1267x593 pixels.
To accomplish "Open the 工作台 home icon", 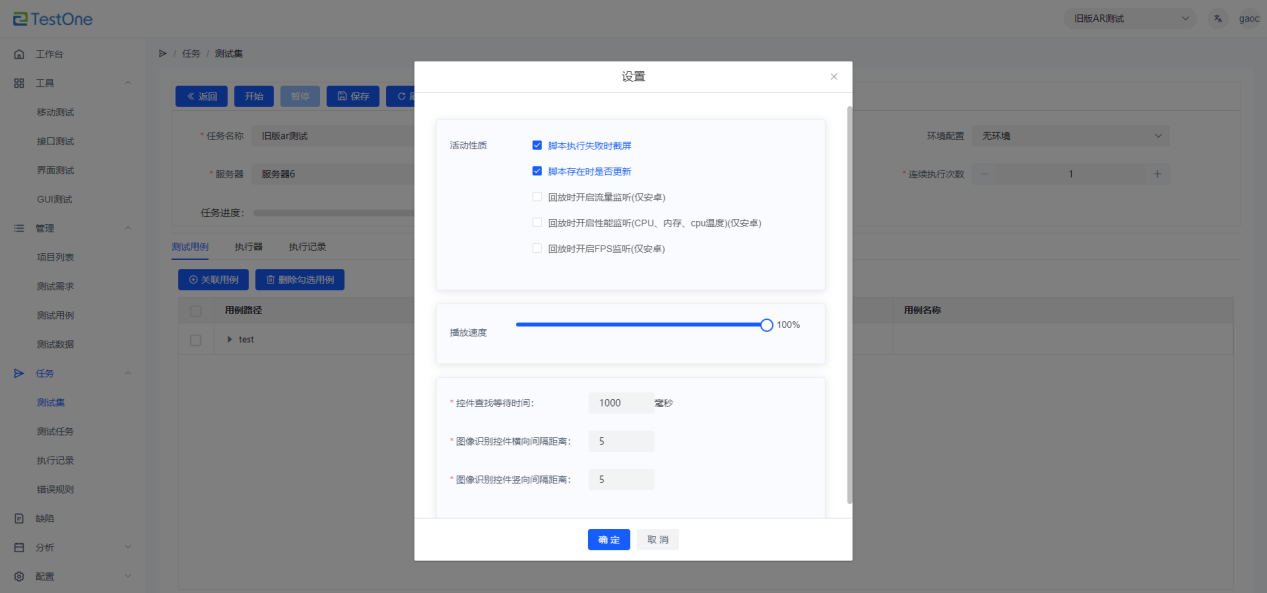I will click(19, 54).
